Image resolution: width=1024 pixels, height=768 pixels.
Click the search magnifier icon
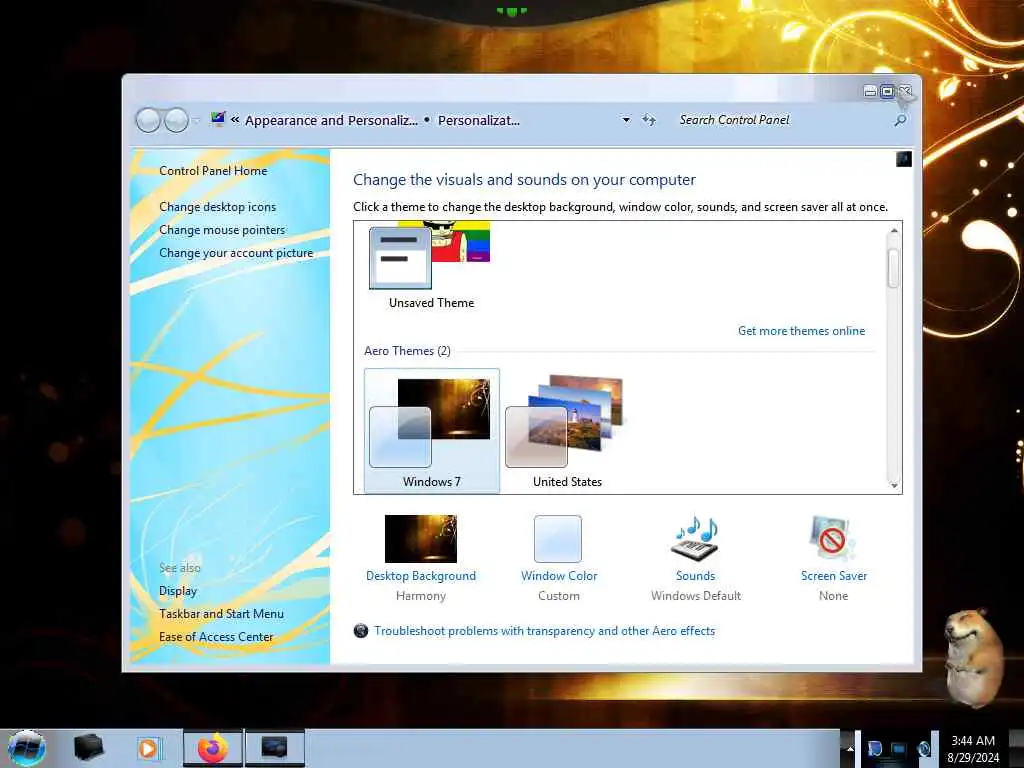[x=901, y=120]
